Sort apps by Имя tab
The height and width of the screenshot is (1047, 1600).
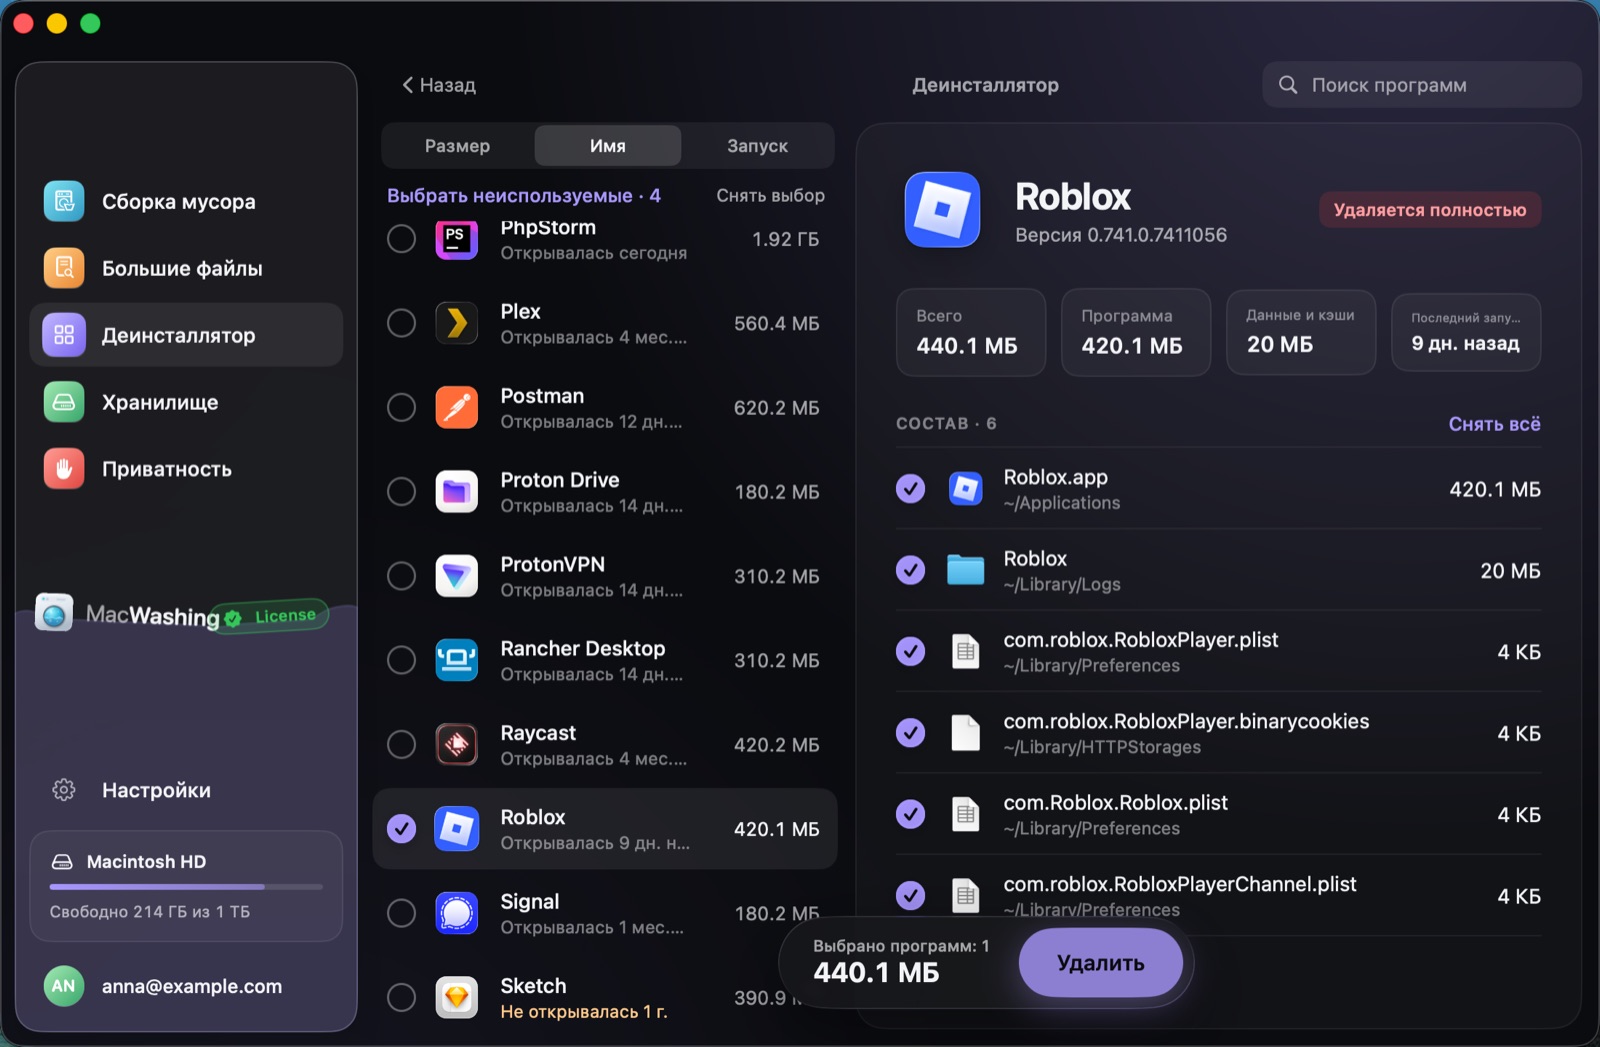(x=608, y=146)
